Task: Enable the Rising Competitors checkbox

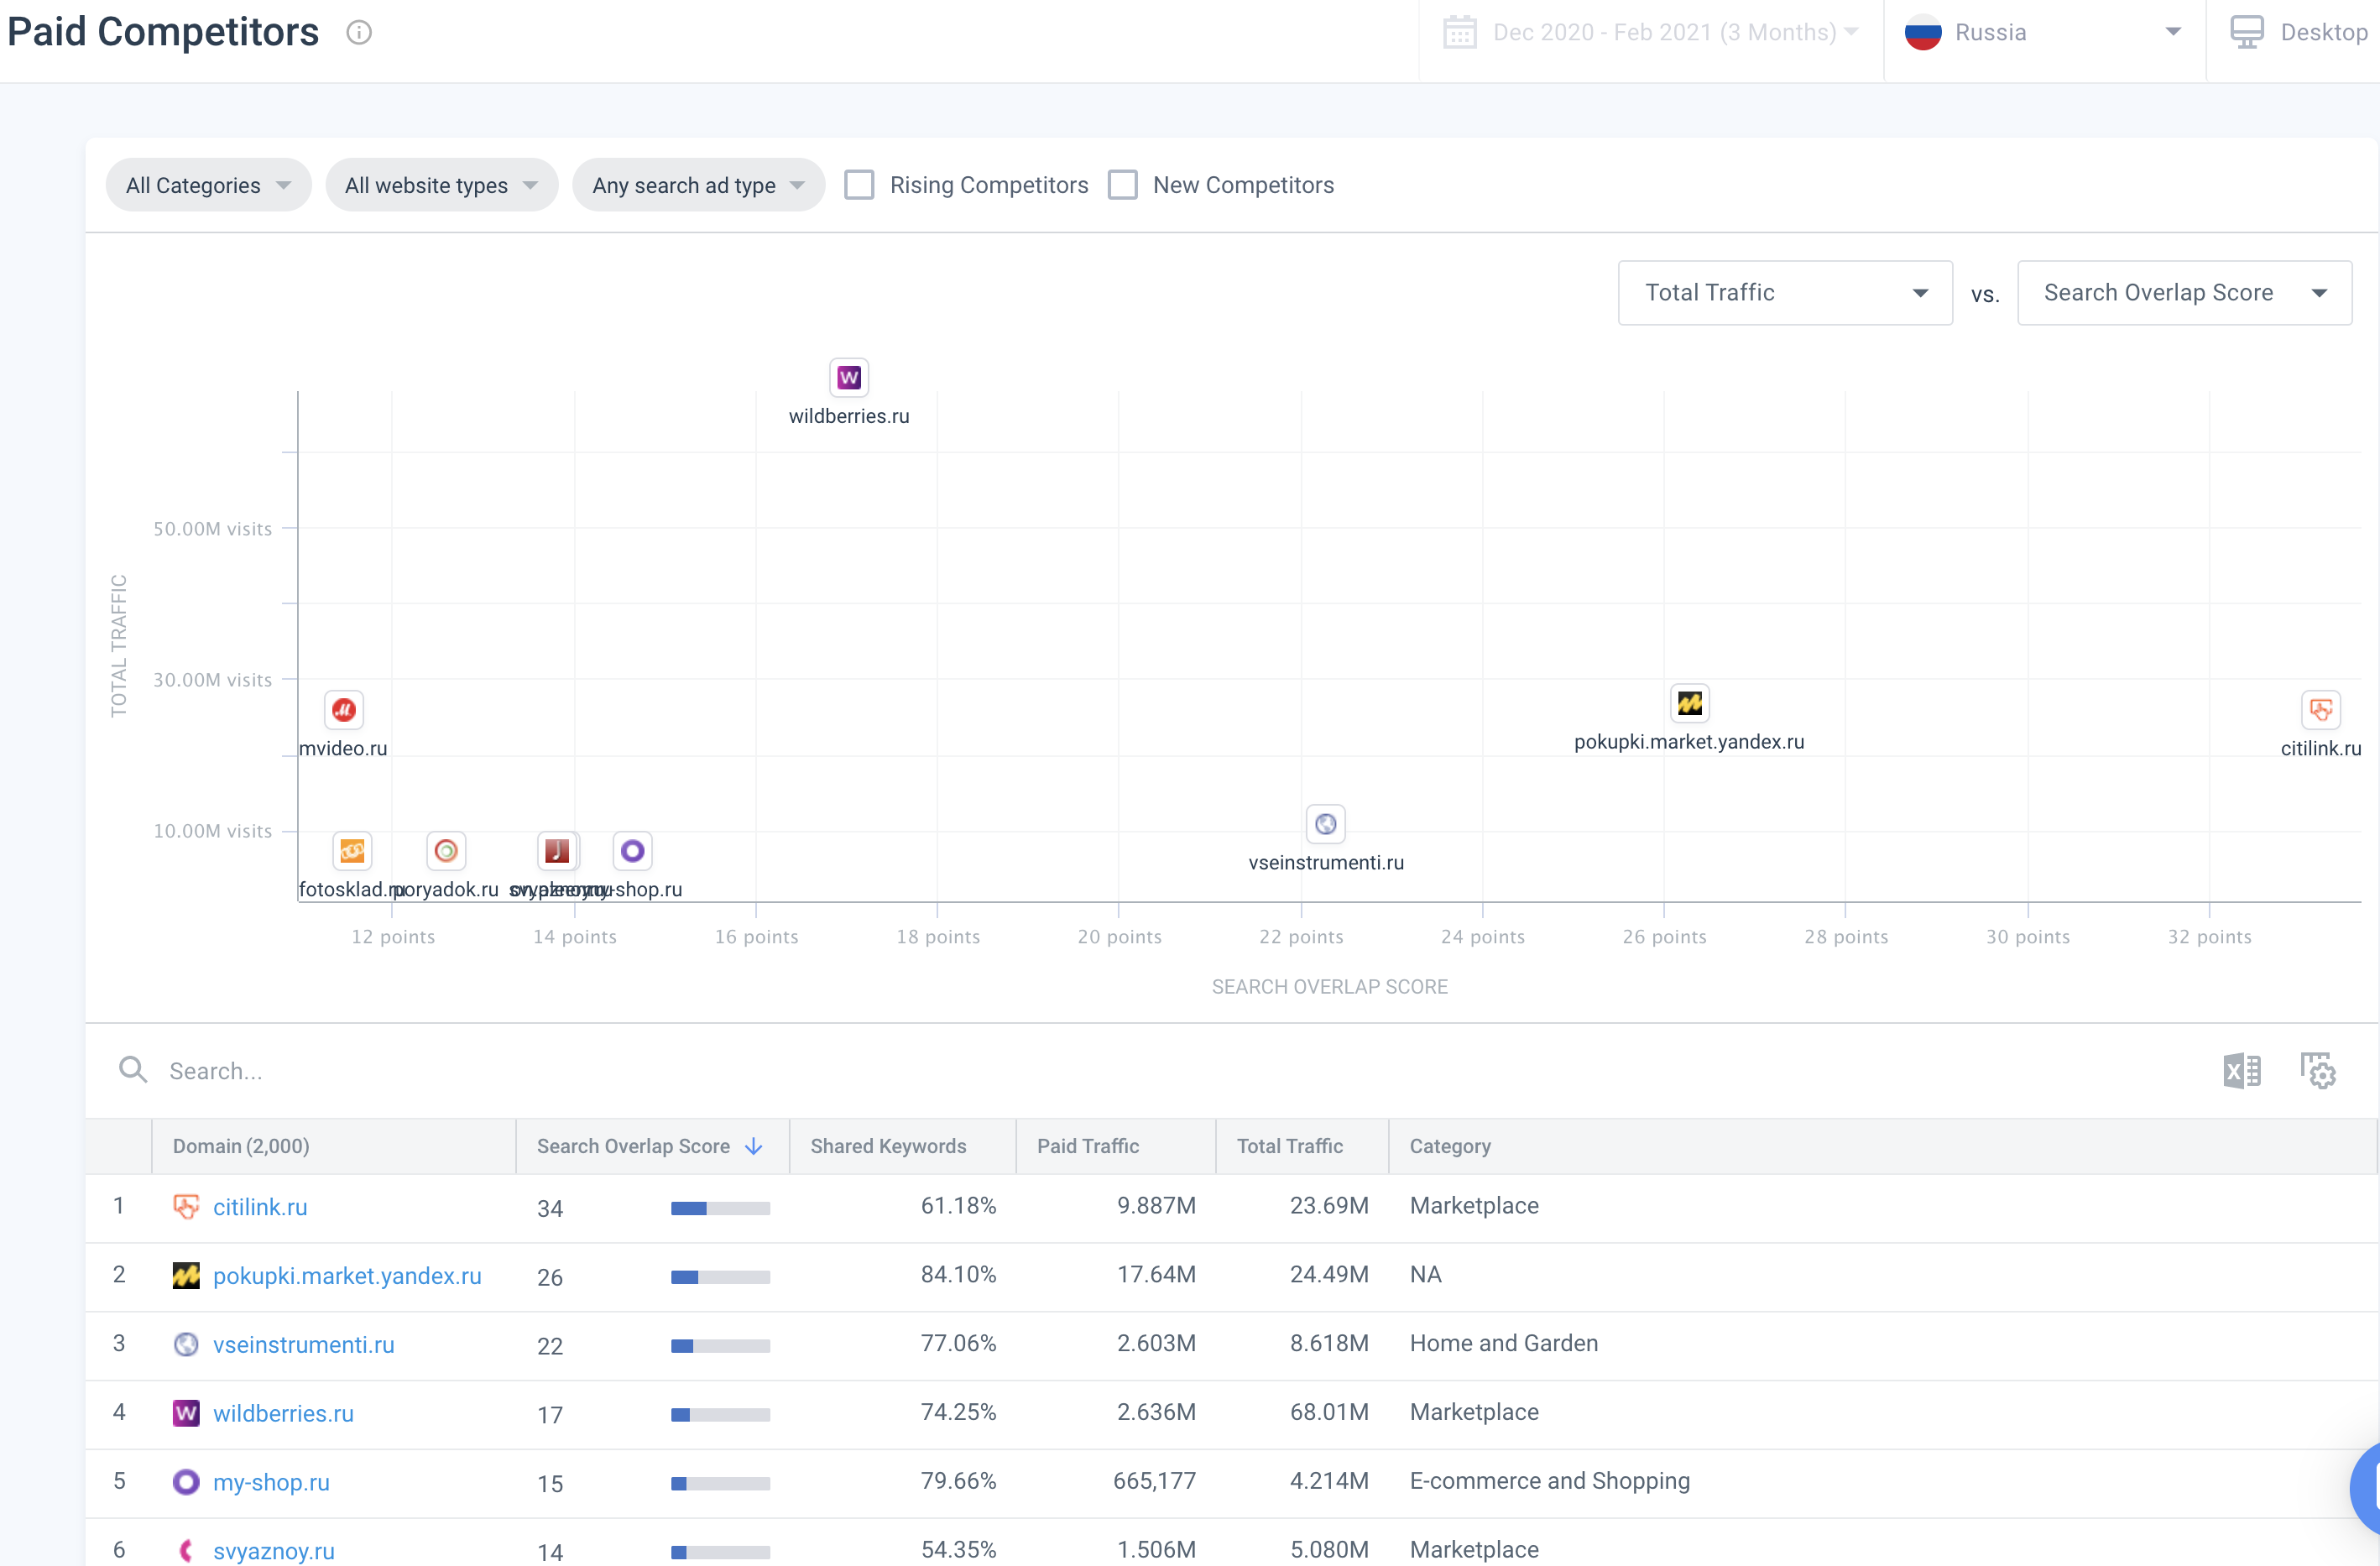Action: [x=859, y=185]
